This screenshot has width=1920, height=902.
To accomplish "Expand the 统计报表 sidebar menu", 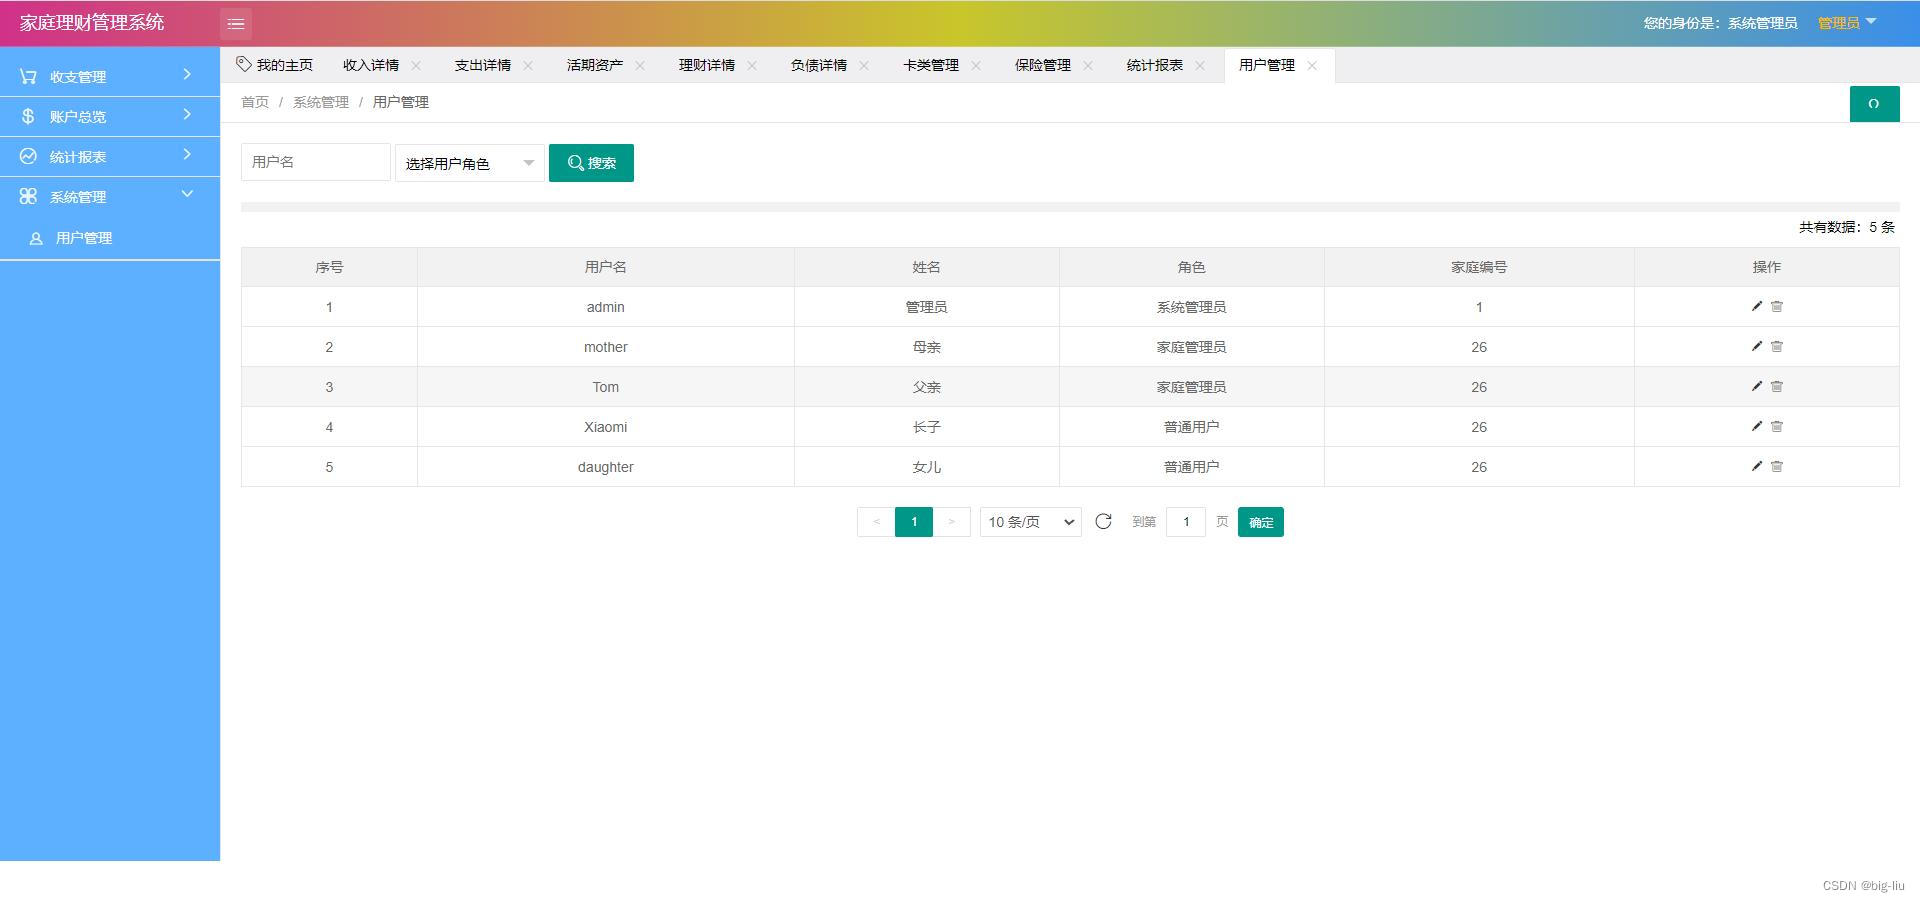I will [x=110, y=156].
